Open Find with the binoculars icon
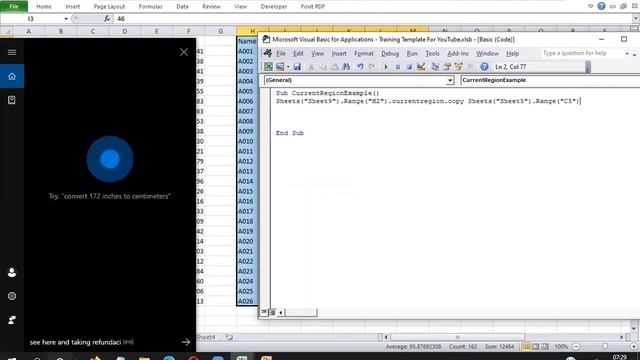640x360 pixels. tap(346, 67)
